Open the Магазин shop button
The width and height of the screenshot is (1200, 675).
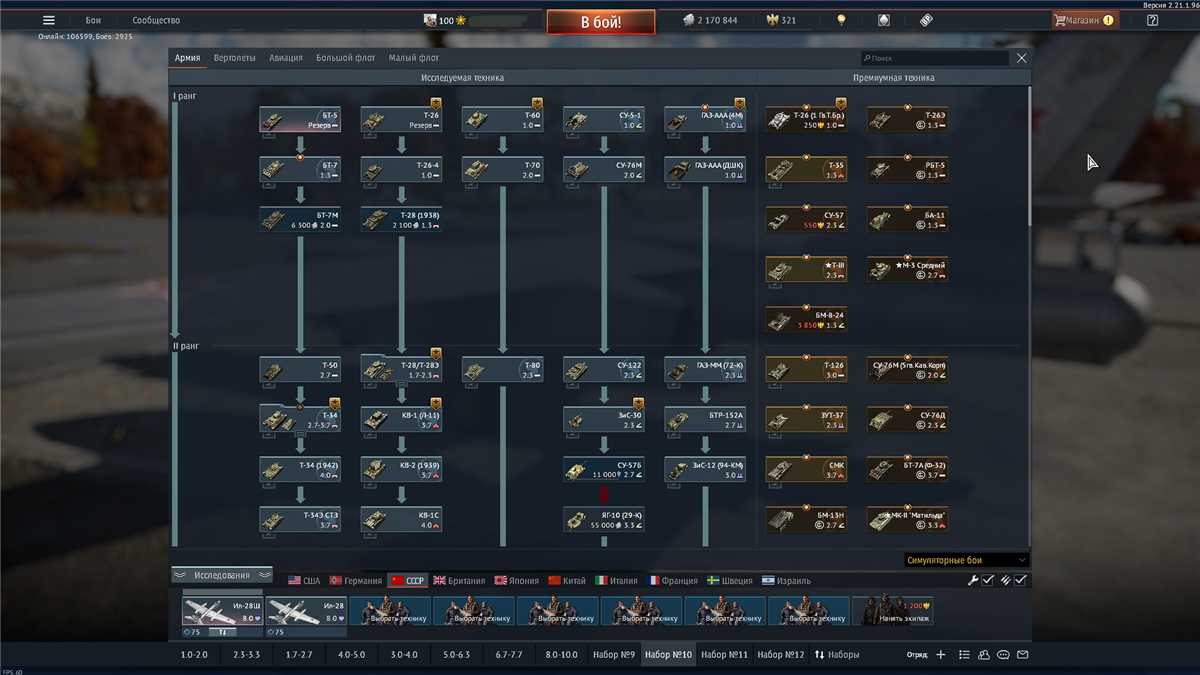pyautogui.click(x=1085, y=20)
